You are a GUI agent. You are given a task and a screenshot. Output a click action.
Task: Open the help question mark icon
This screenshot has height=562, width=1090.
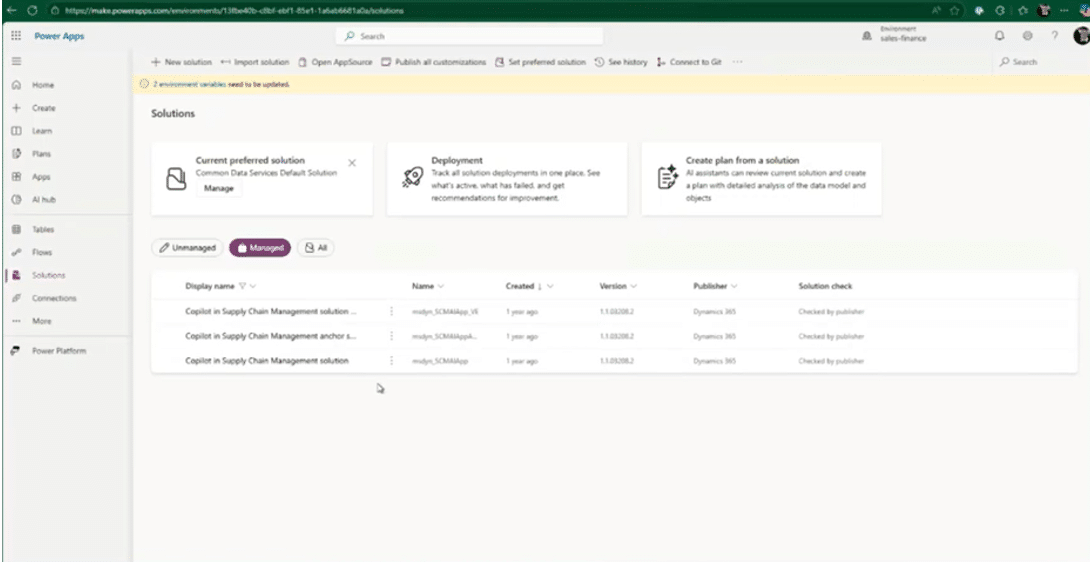pyautogui.click(x=1055, y=35)
